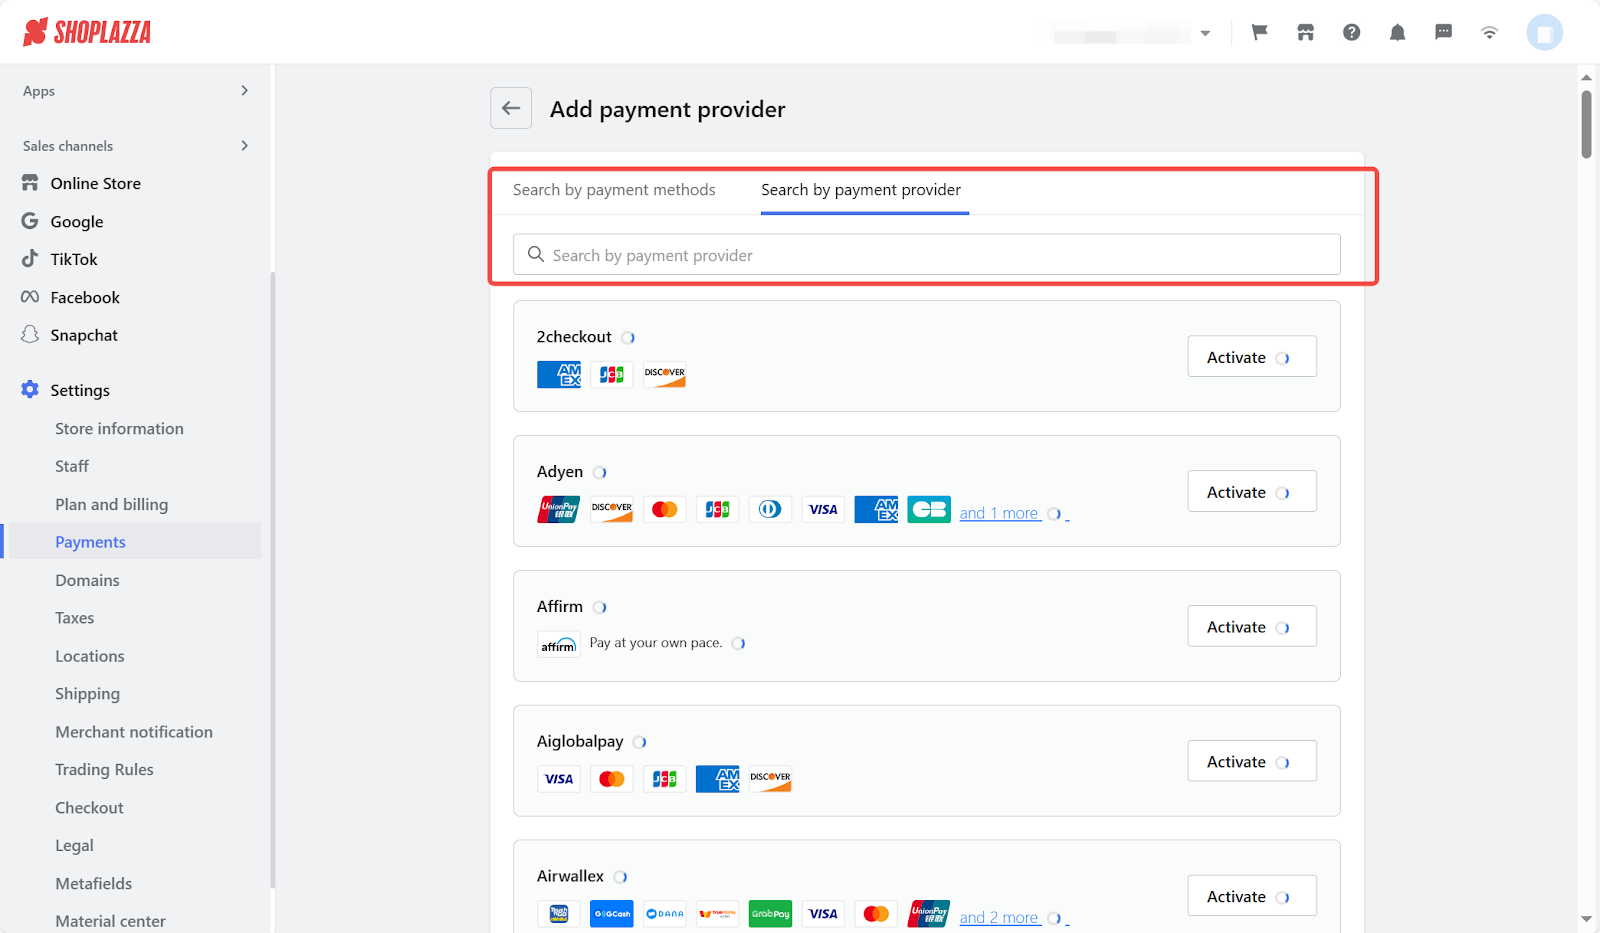
Task: Open the store selector dropdown arrow
Action: click(x=1206, y=33)
